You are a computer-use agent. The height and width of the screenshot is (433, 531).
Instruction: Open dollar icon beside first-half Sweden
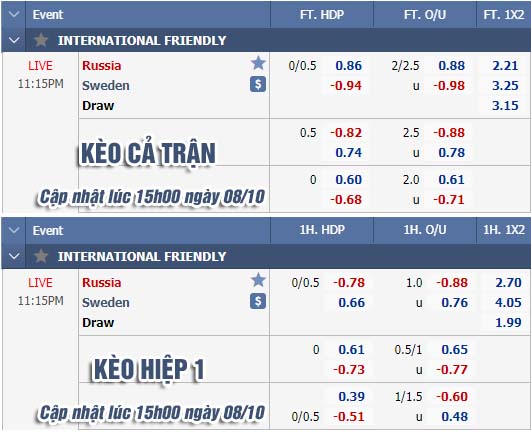click(x=258, y=301)
